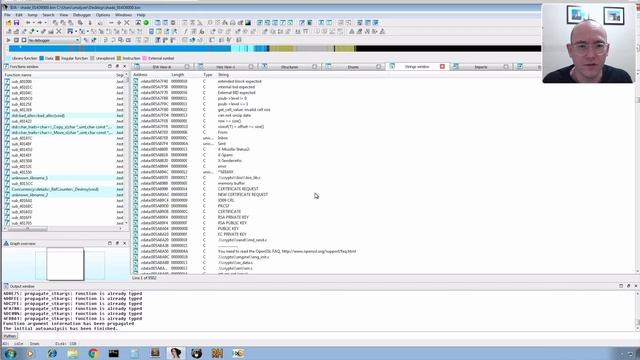Screen dimensions: 640x360
Task: Click the Output window panel icon
Action: pos(6,286)
